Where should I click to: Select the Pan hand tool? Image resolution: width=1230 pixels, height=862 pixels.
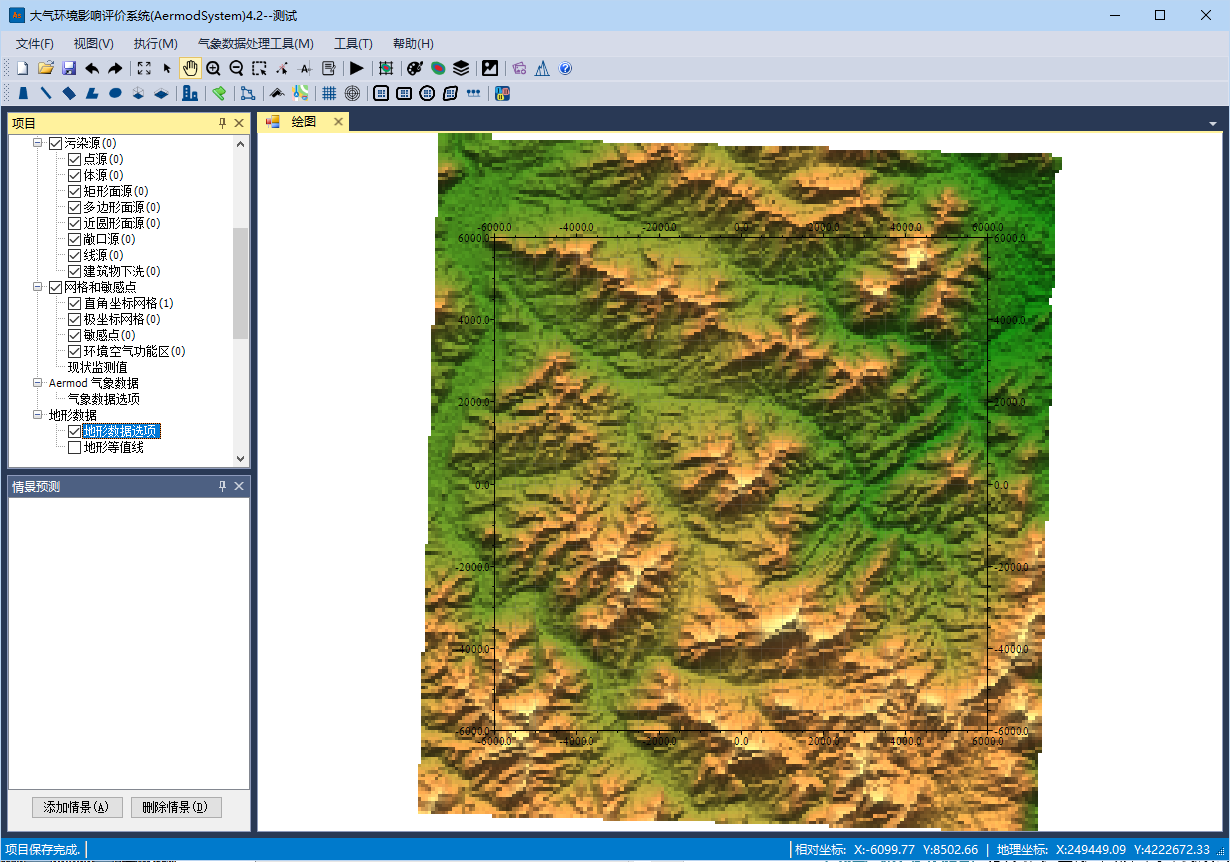pos(190,68)
